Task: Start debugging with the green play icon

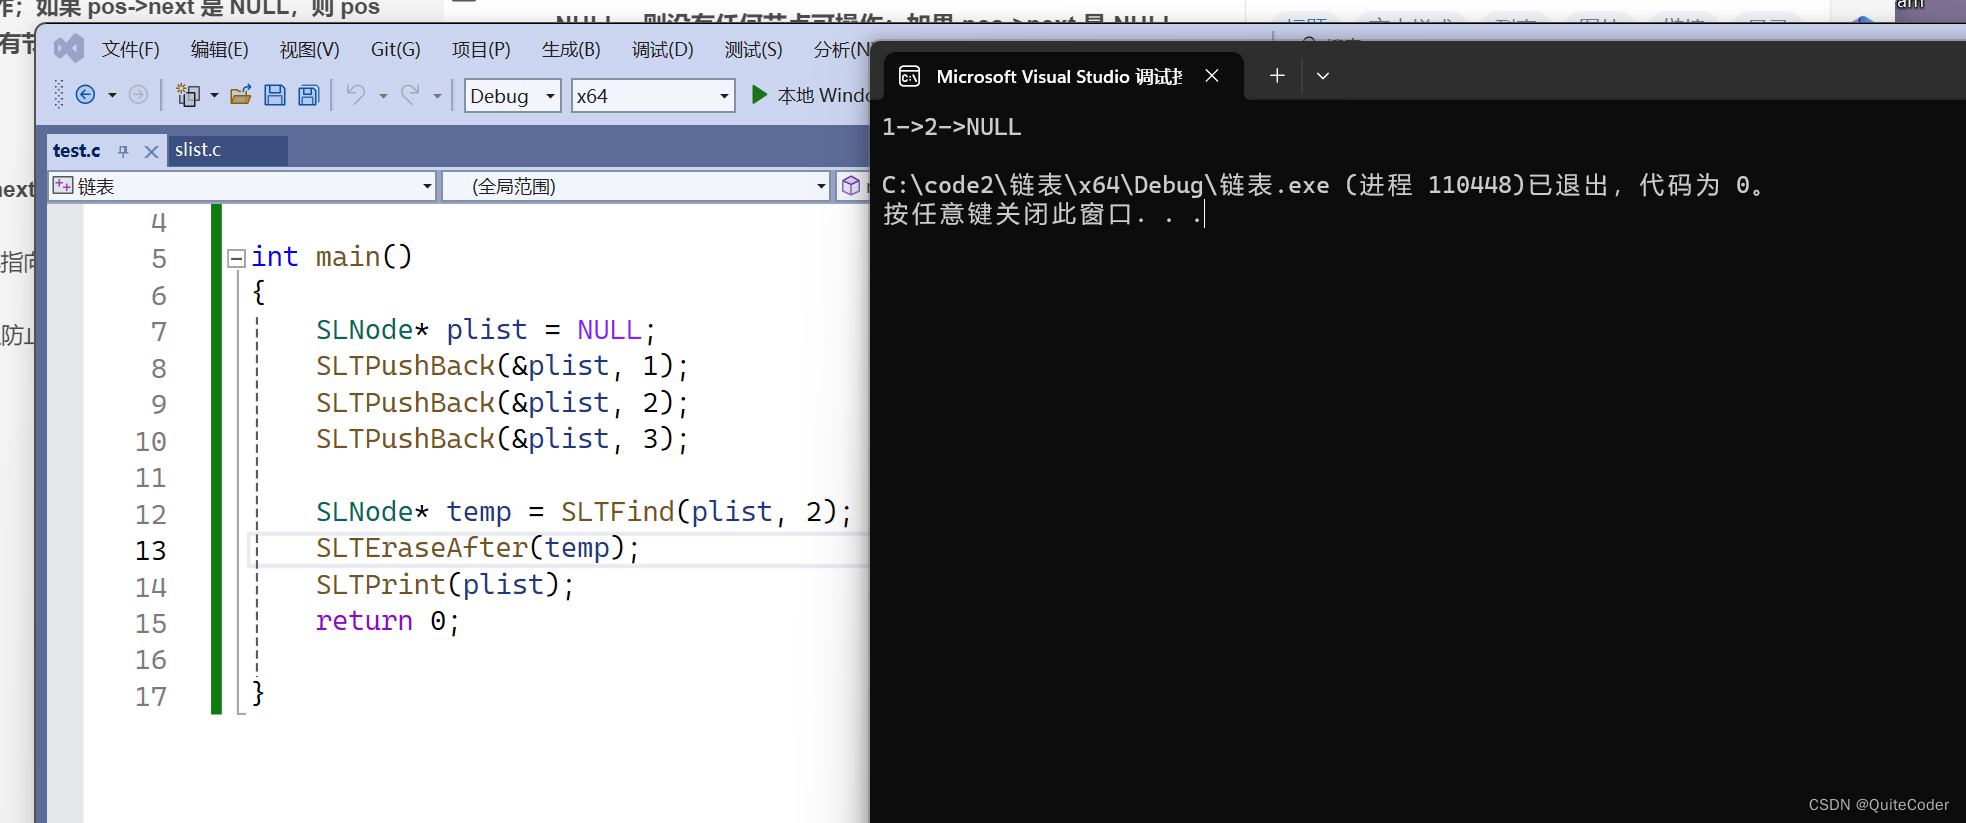Action: [760, 95]
